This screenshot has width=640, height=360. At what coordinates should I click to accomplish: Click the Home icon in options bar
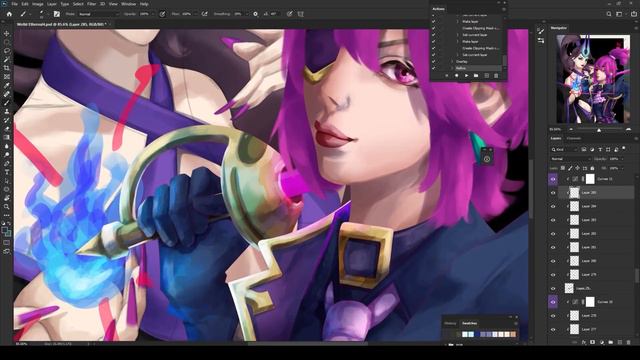[9, 14]
